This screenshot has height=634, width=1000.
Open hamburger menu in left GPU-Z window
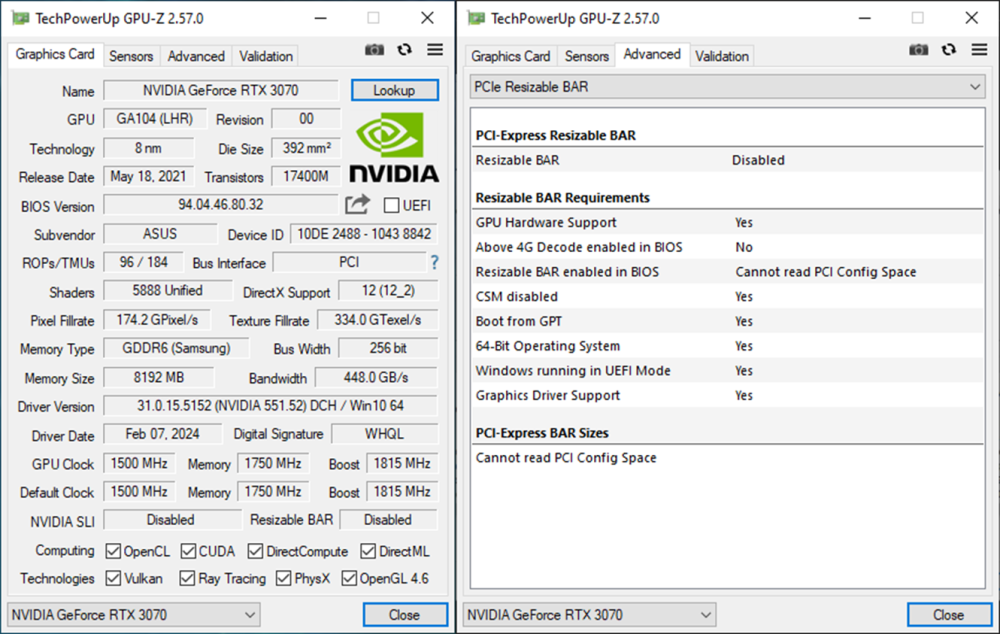click(x=435, y=50)
